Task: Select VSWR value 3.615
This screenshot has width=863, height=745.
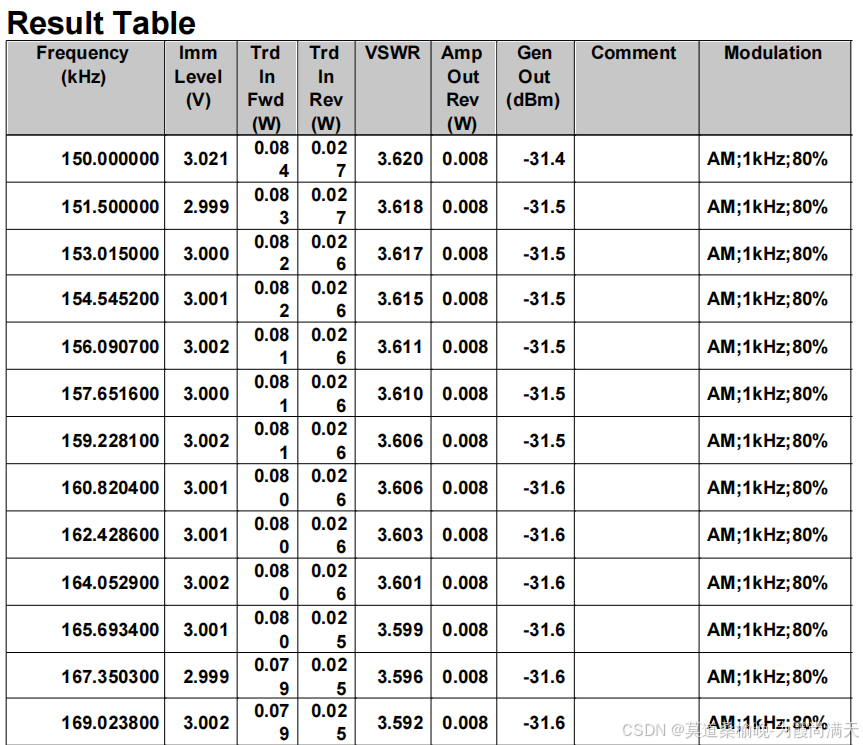Action: [400, 299]
